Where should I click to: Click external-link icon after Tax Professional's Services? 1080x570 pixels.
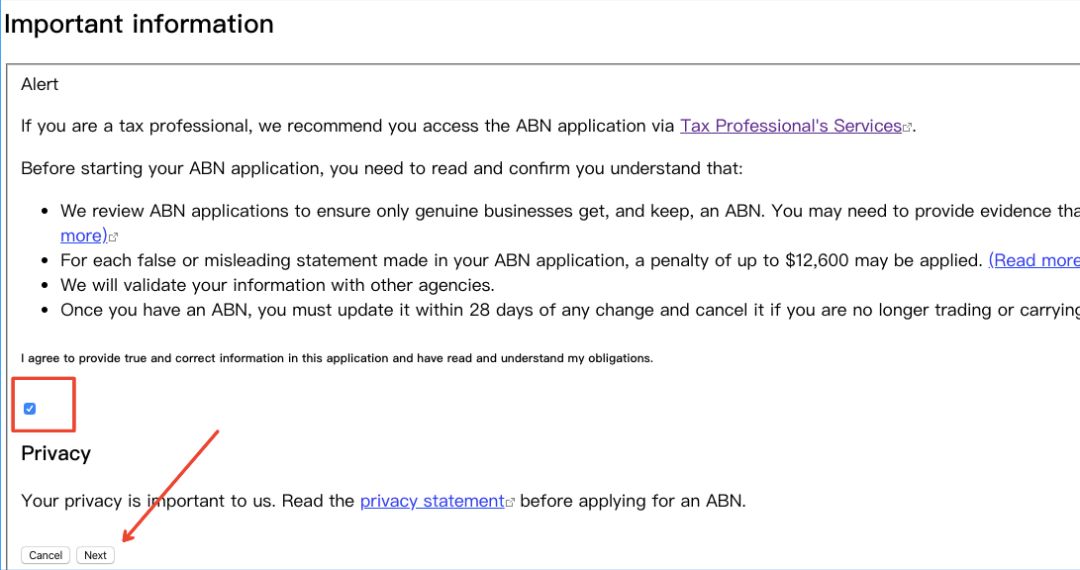coord(908,128)
